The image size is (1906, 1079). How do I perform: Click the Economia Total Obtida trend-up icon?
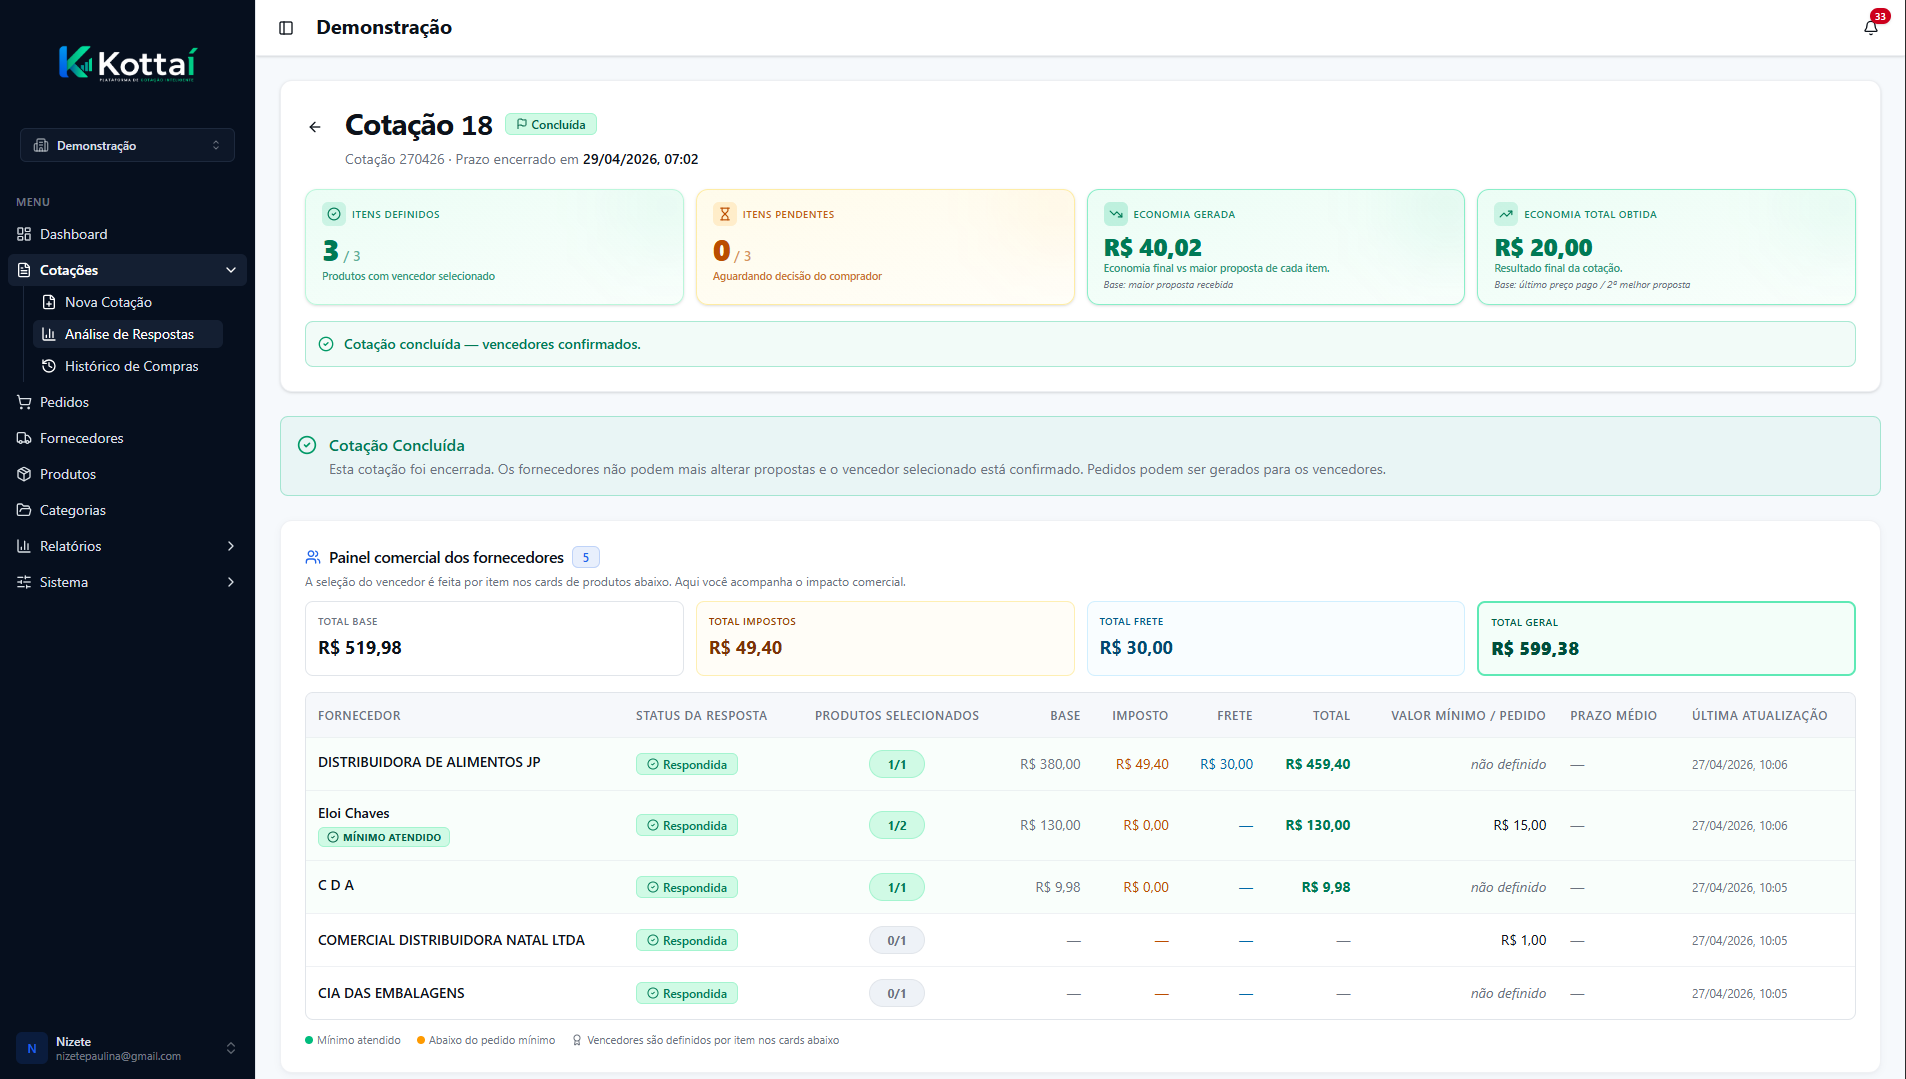click(1506, 214)
